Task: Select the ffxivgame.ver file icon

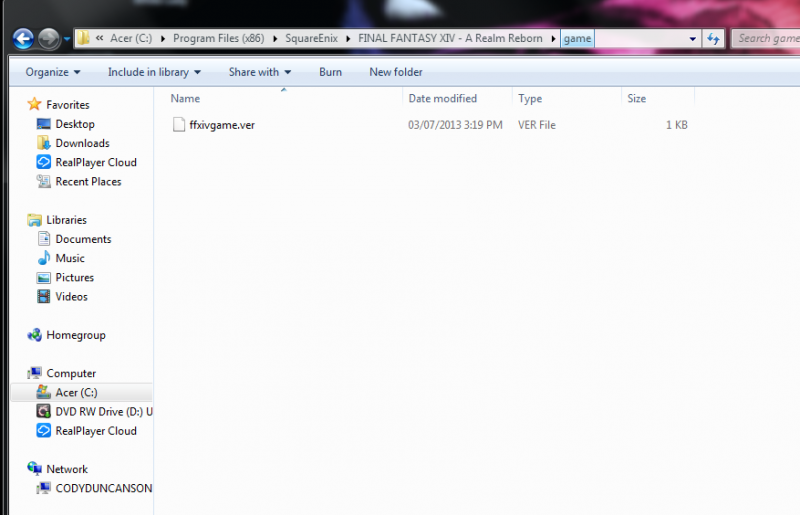Action: [179, 125]
